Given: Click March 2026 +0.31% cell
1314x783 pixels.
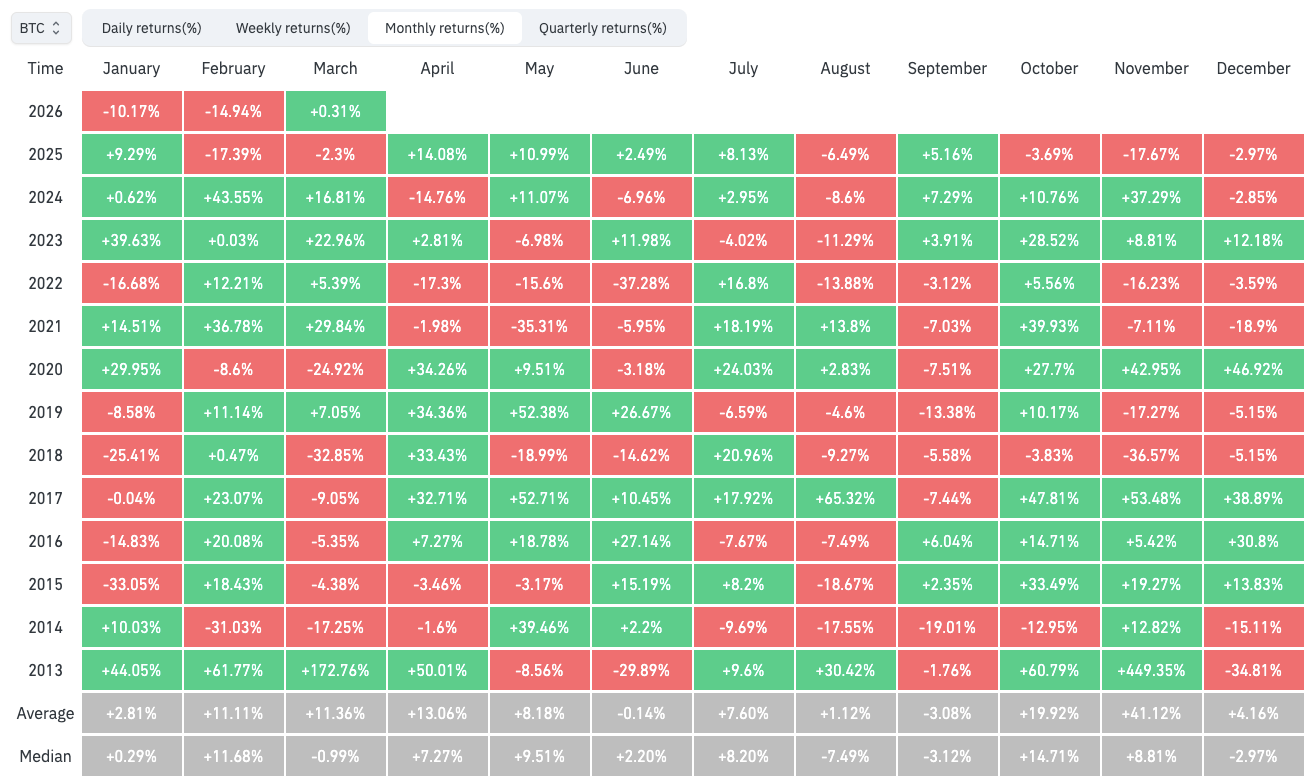Looking at the screenshot, I should (335, 111).
